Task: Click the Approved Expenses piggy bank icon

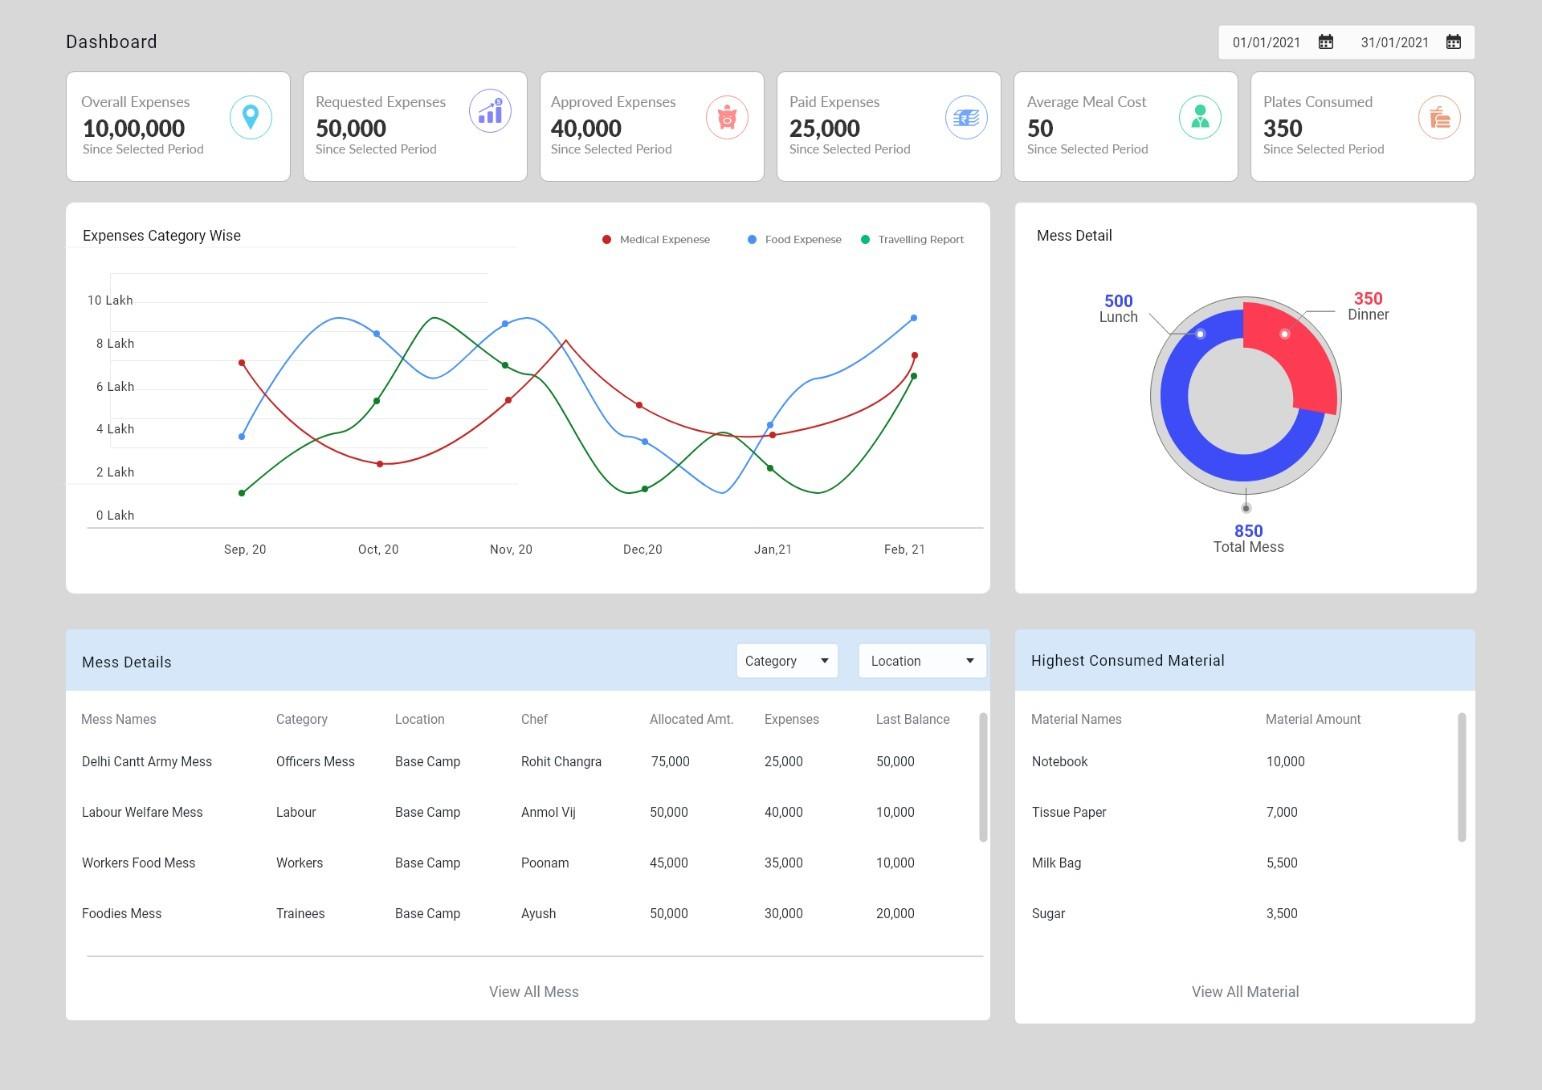Action: [x=727, y=117]
